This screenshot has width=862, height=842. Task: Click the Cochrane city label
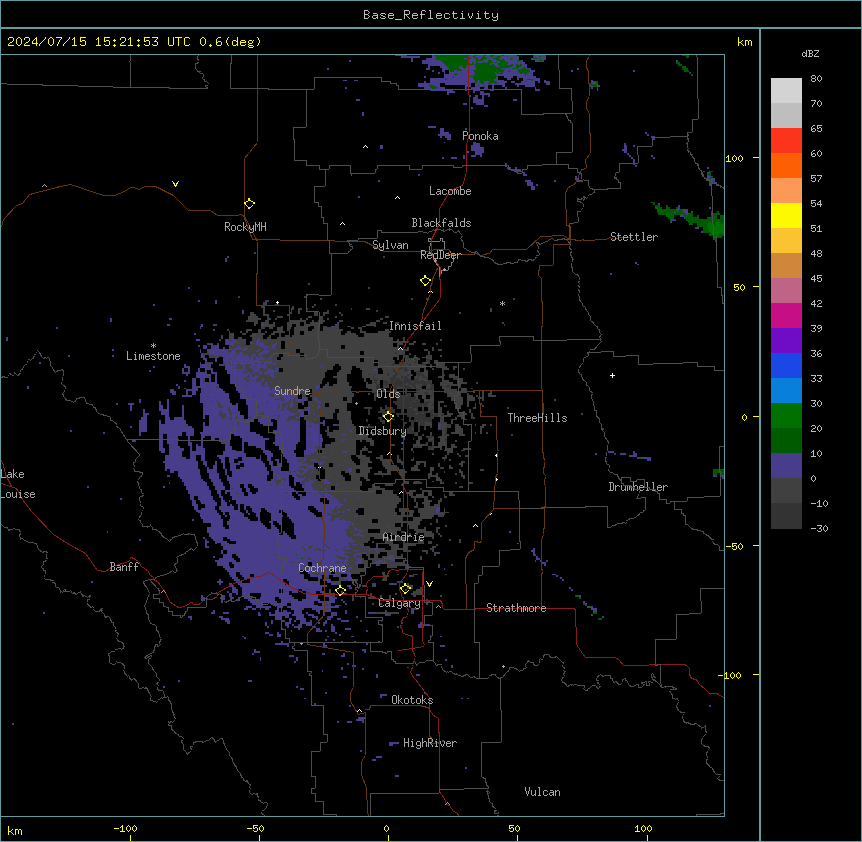[x=322, y=568]
